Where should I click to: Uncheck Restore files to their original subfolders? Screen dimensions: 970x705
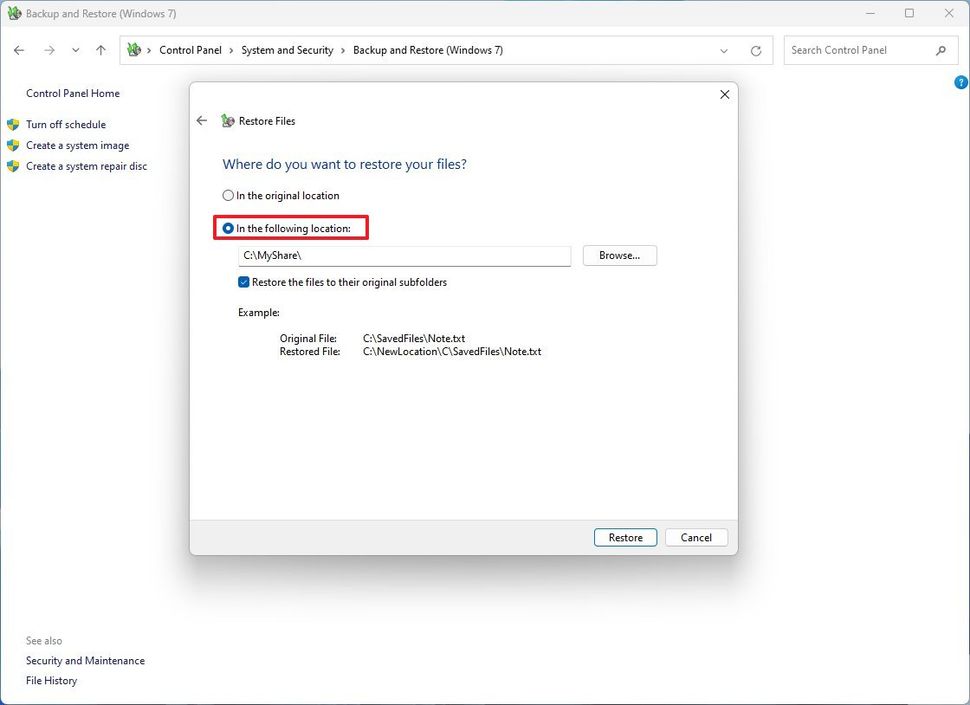click(x=243, y=282)
